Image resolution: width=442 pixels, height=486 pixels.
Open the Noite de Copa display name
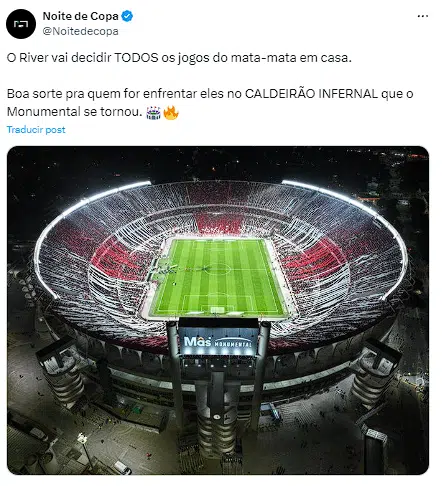tap(80, 16)
